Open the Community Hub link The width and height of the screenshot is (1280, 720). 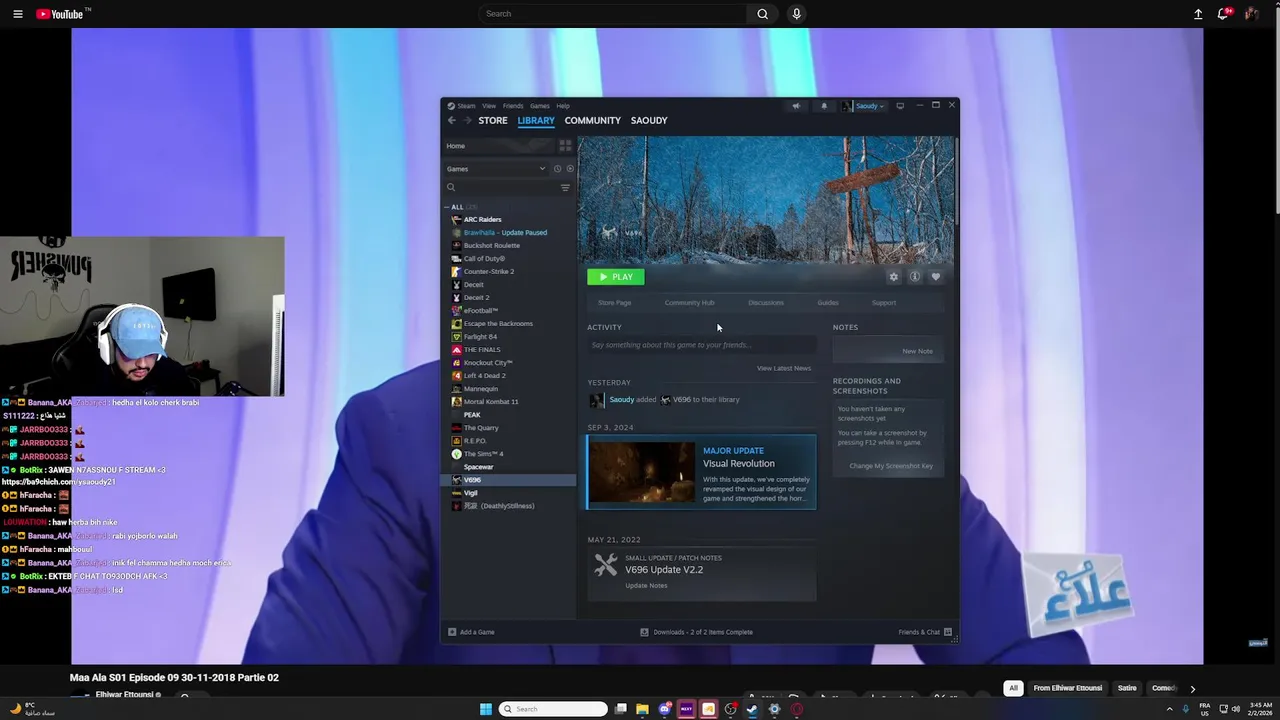[689, 302]
